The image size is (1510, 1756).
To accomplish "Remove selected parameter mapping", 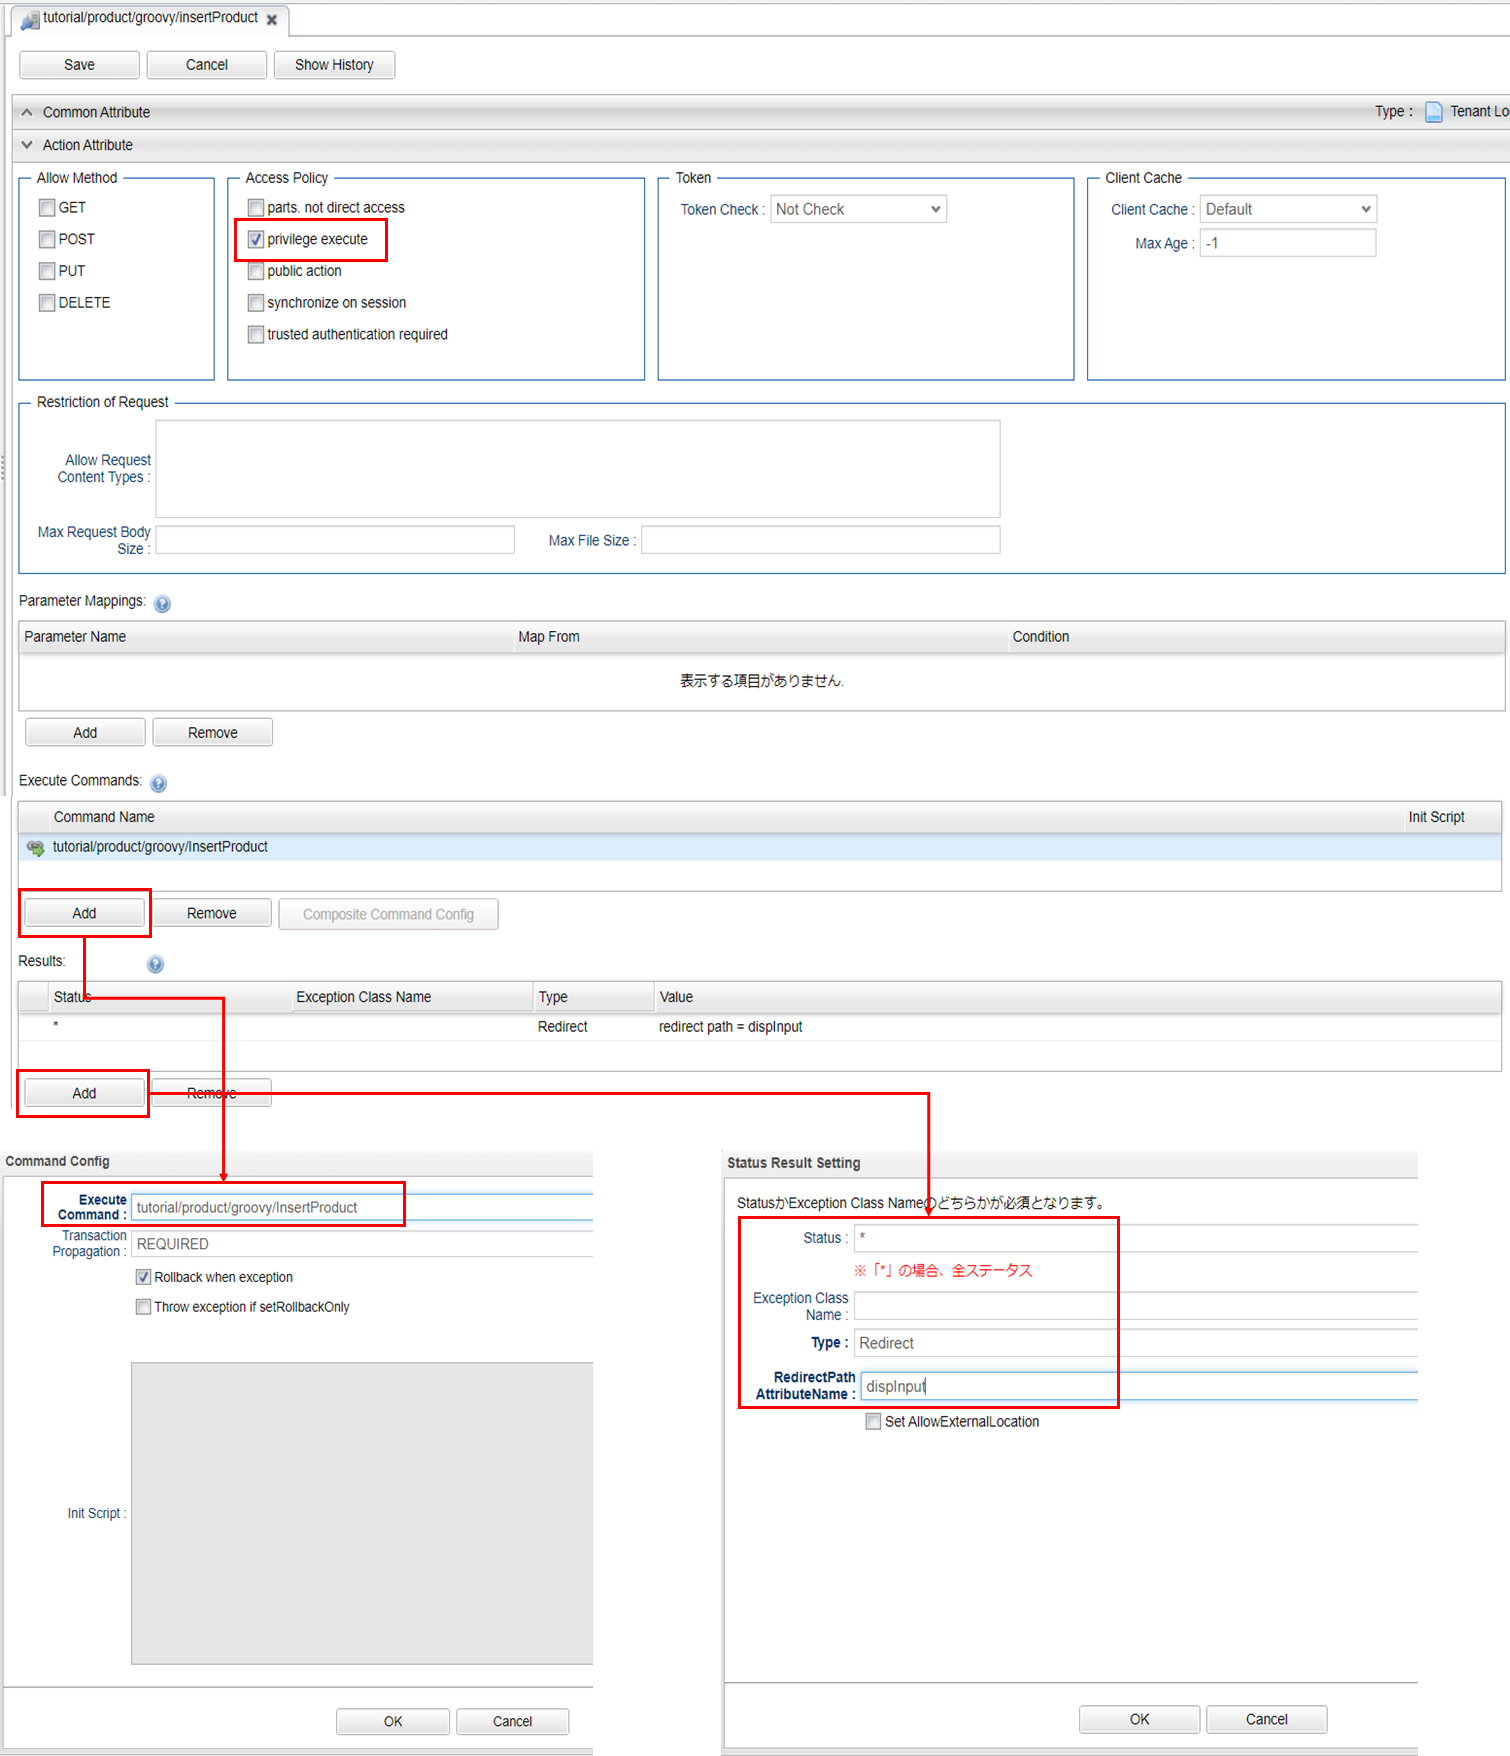I will tap(212, 733).
